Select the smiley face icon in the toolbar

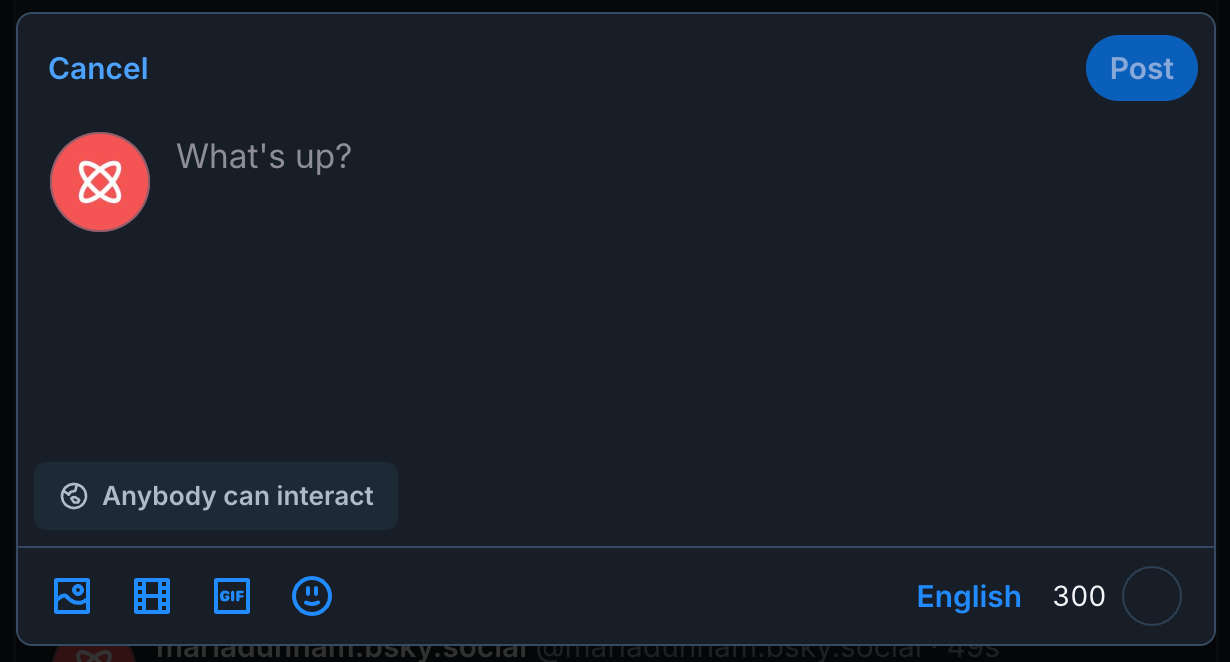[x=311, y=595]
